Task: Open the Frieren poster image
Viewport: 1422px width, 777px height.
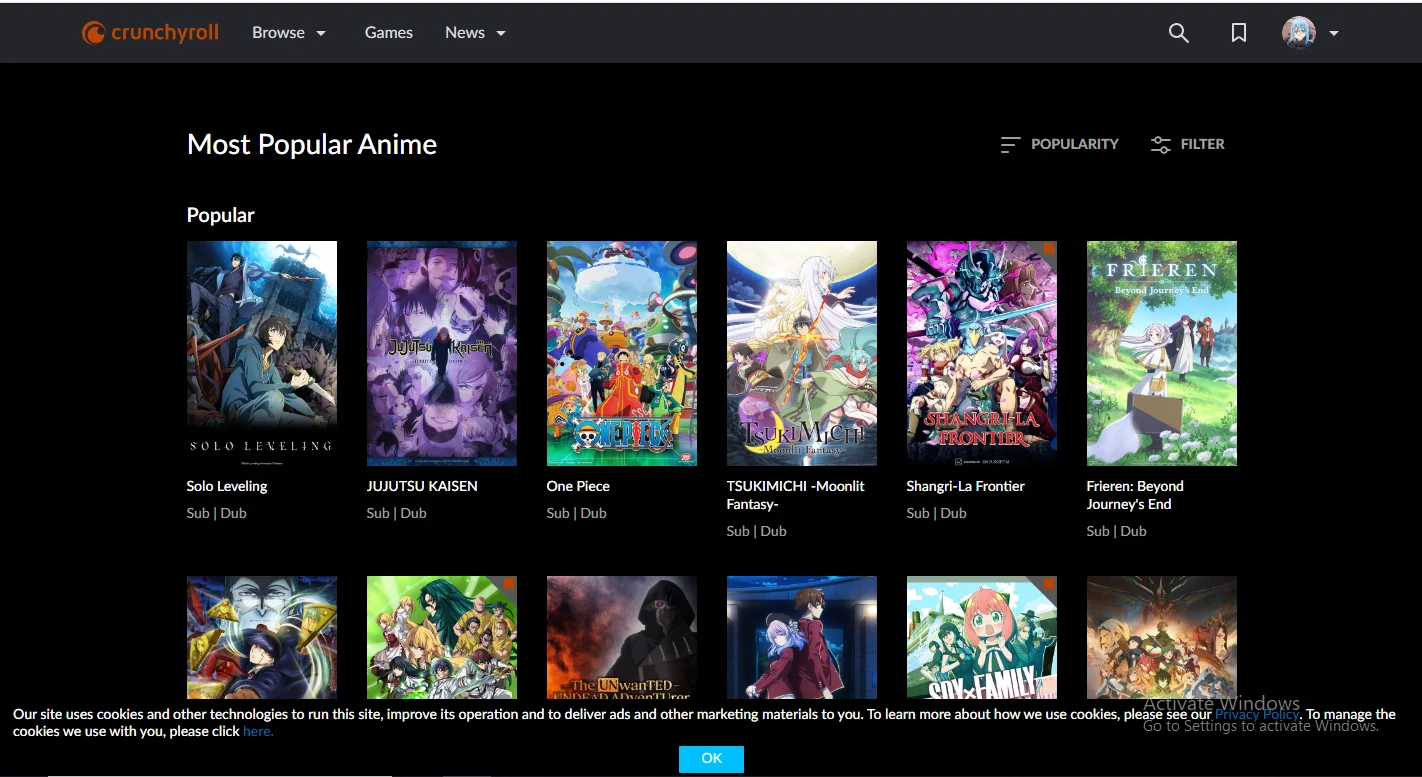Action: tap(1162, 353)
